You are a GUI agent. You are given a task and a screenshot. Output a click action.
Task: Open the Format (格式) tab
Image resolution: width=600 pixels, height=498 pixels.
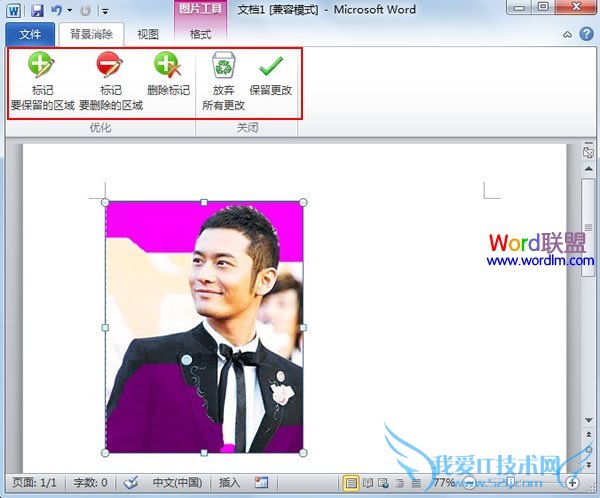200,34
